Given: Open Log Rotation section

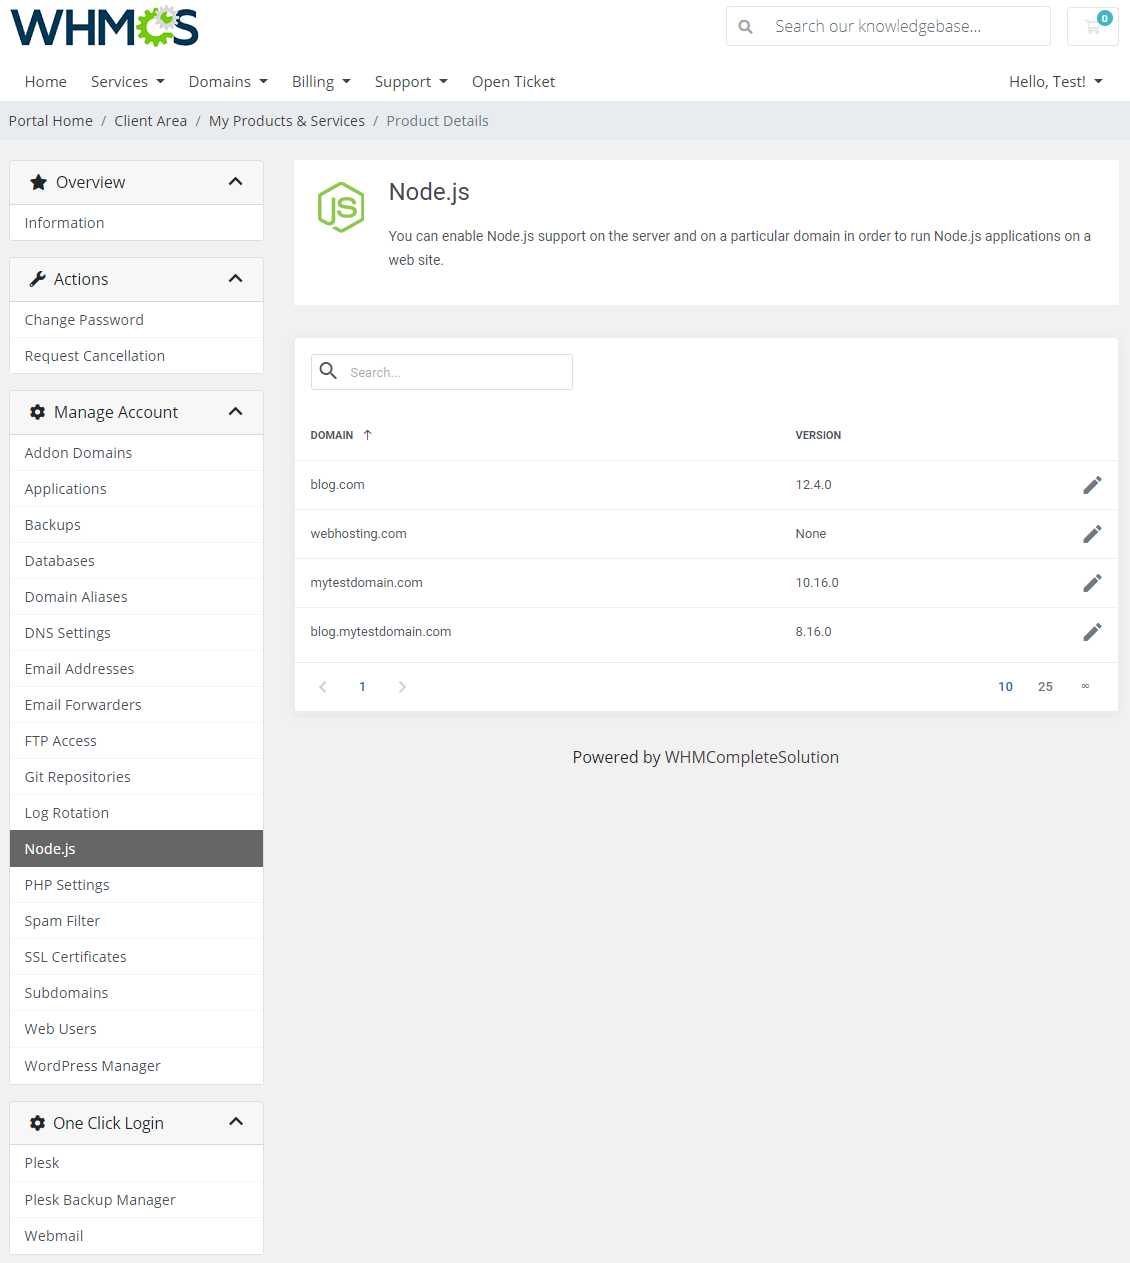Looking at the screenshot, I should point(136,813).
